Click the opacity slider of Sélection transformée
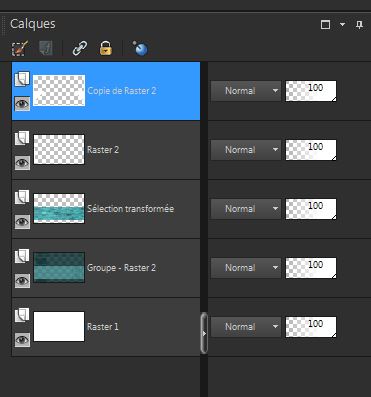This screenshot has width=371, height=397. pyautogui.click(x=311, y=209)
